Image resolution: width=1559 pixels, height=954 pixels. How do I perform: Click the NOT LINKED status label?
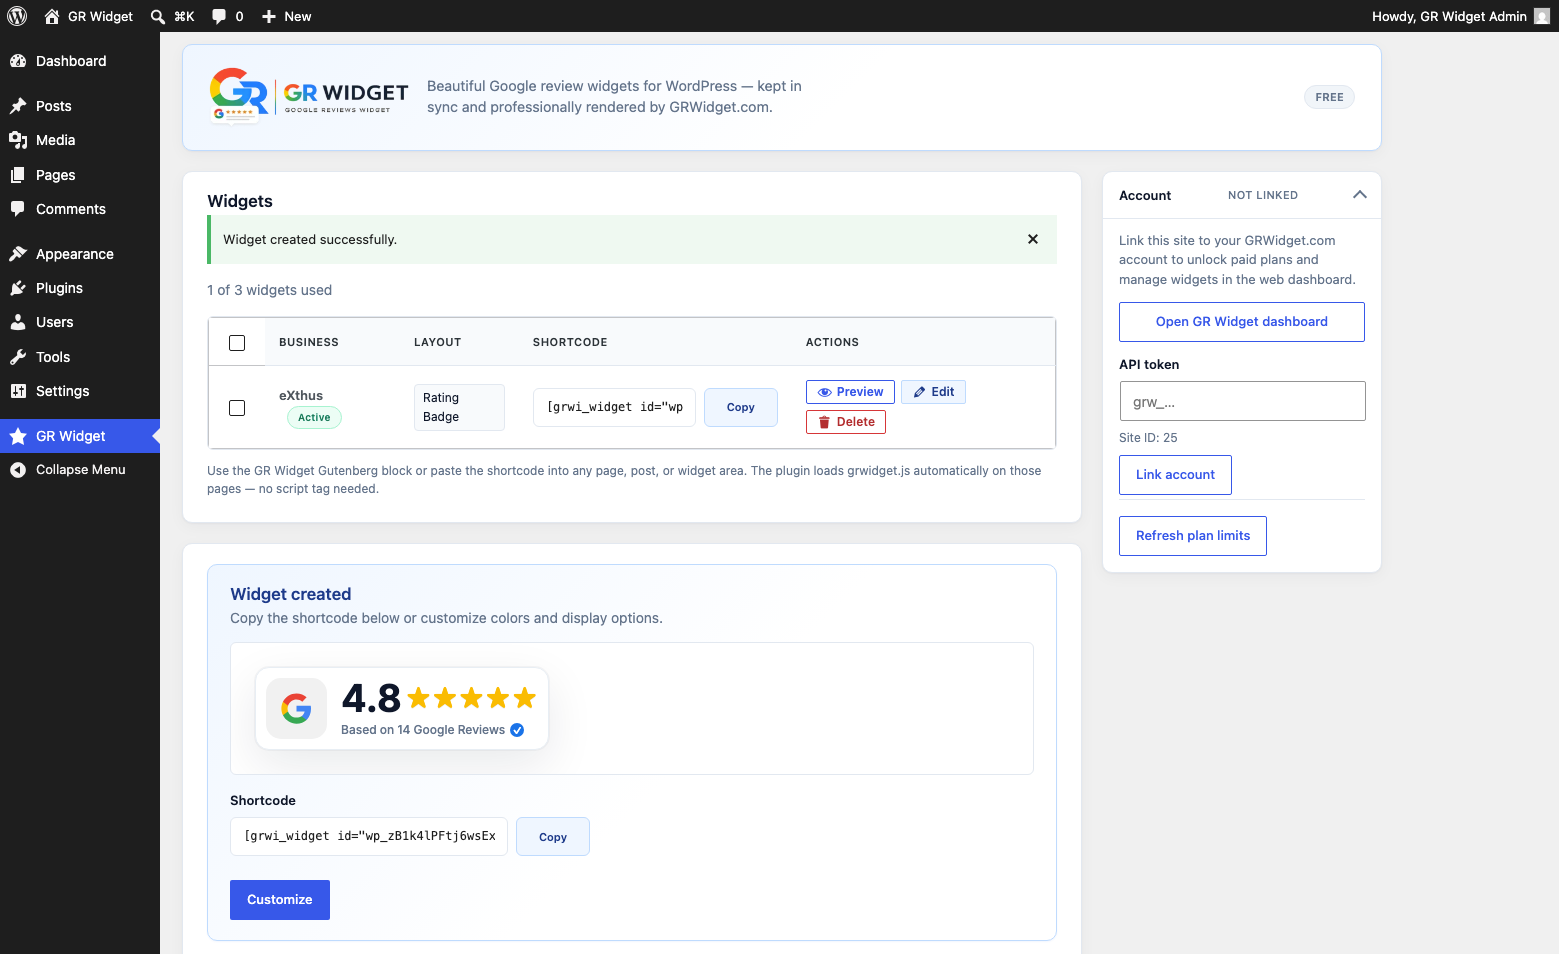[1263, 195]
